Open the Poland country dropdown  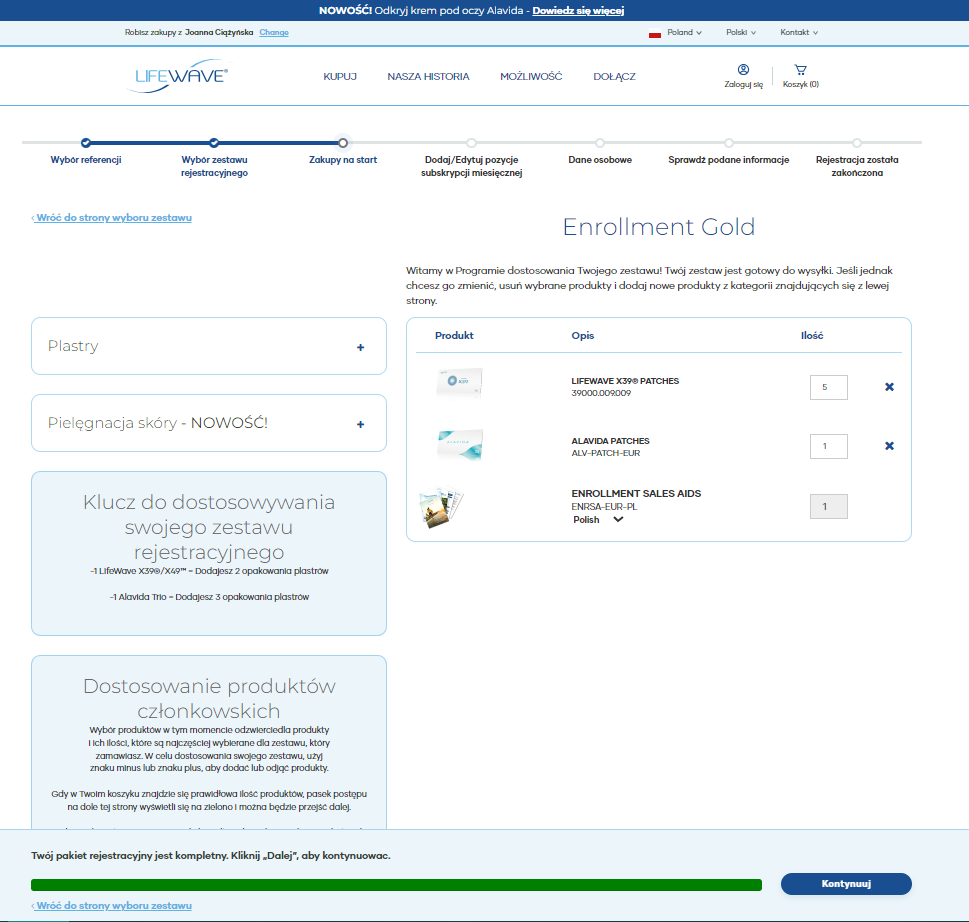(684, 32)
